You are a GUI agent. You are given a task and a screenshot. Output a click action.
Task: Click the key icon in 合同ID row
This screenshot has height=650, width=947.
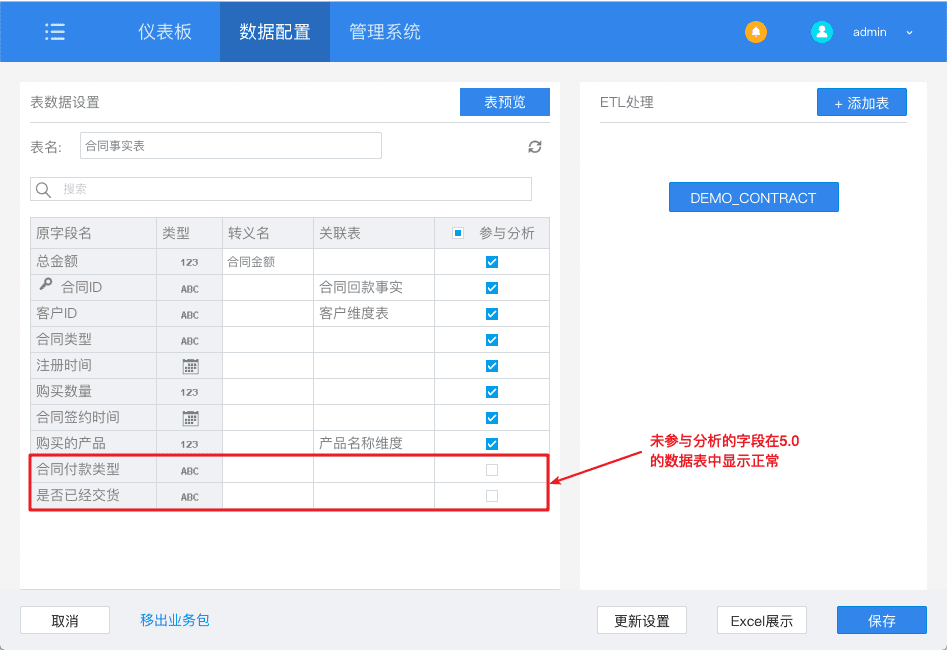click(46, 284)
